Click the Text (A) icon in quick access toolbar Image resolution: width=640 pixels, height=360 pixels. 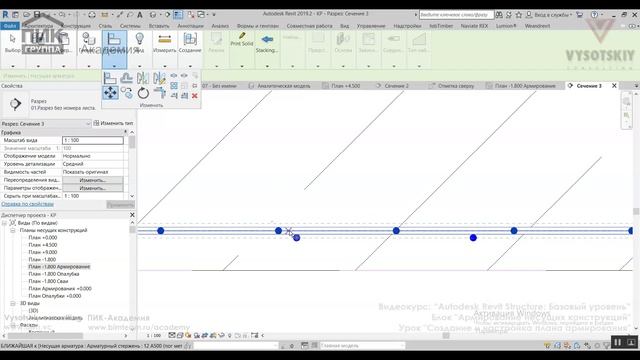point(140,15)
